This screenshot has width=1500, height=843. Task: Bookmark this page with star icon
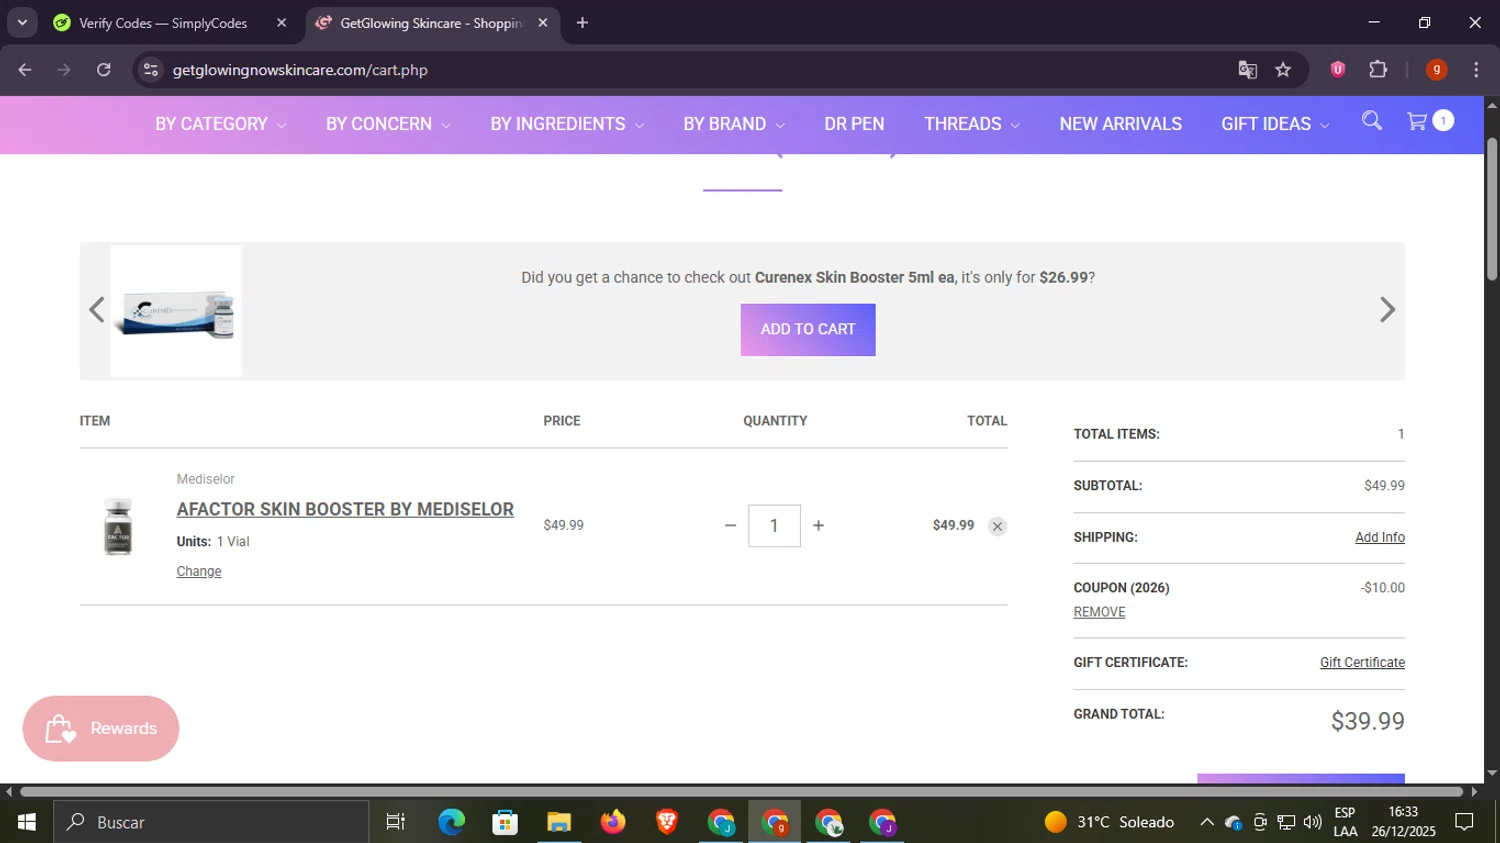1283,70
